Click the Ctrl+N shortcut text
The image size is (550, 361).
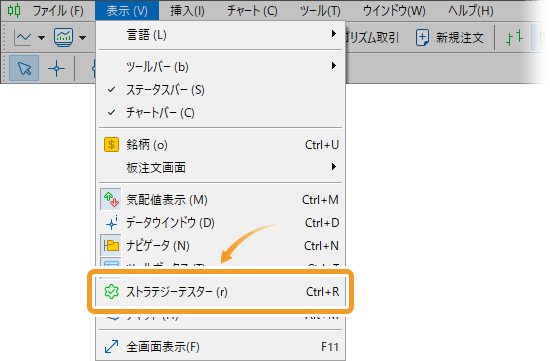[x=321, y=246]
